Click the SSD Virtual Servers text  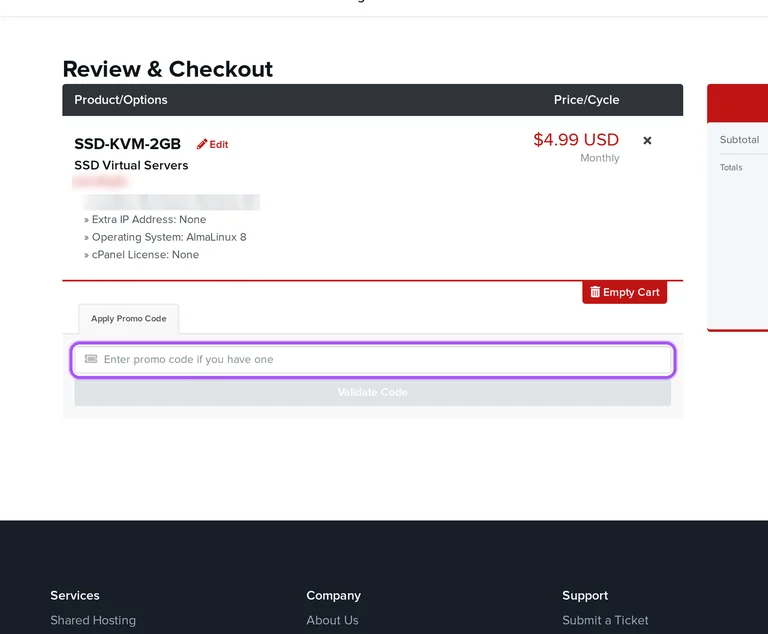click(131, 166)
